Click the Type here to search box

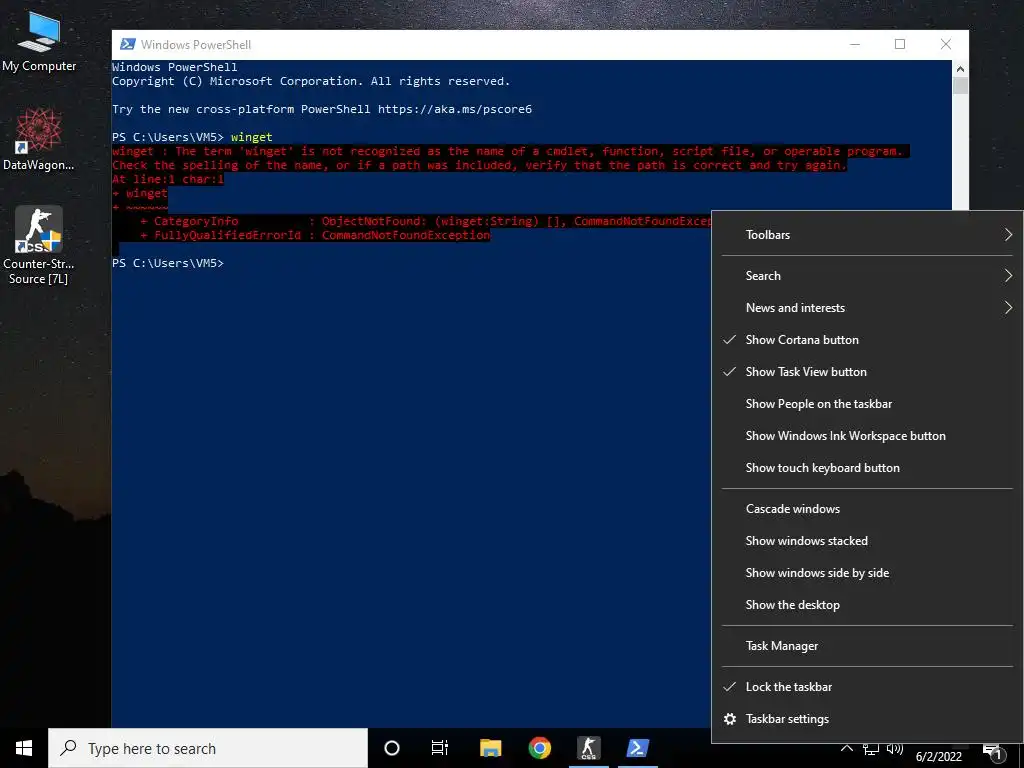tap(208, 748)
